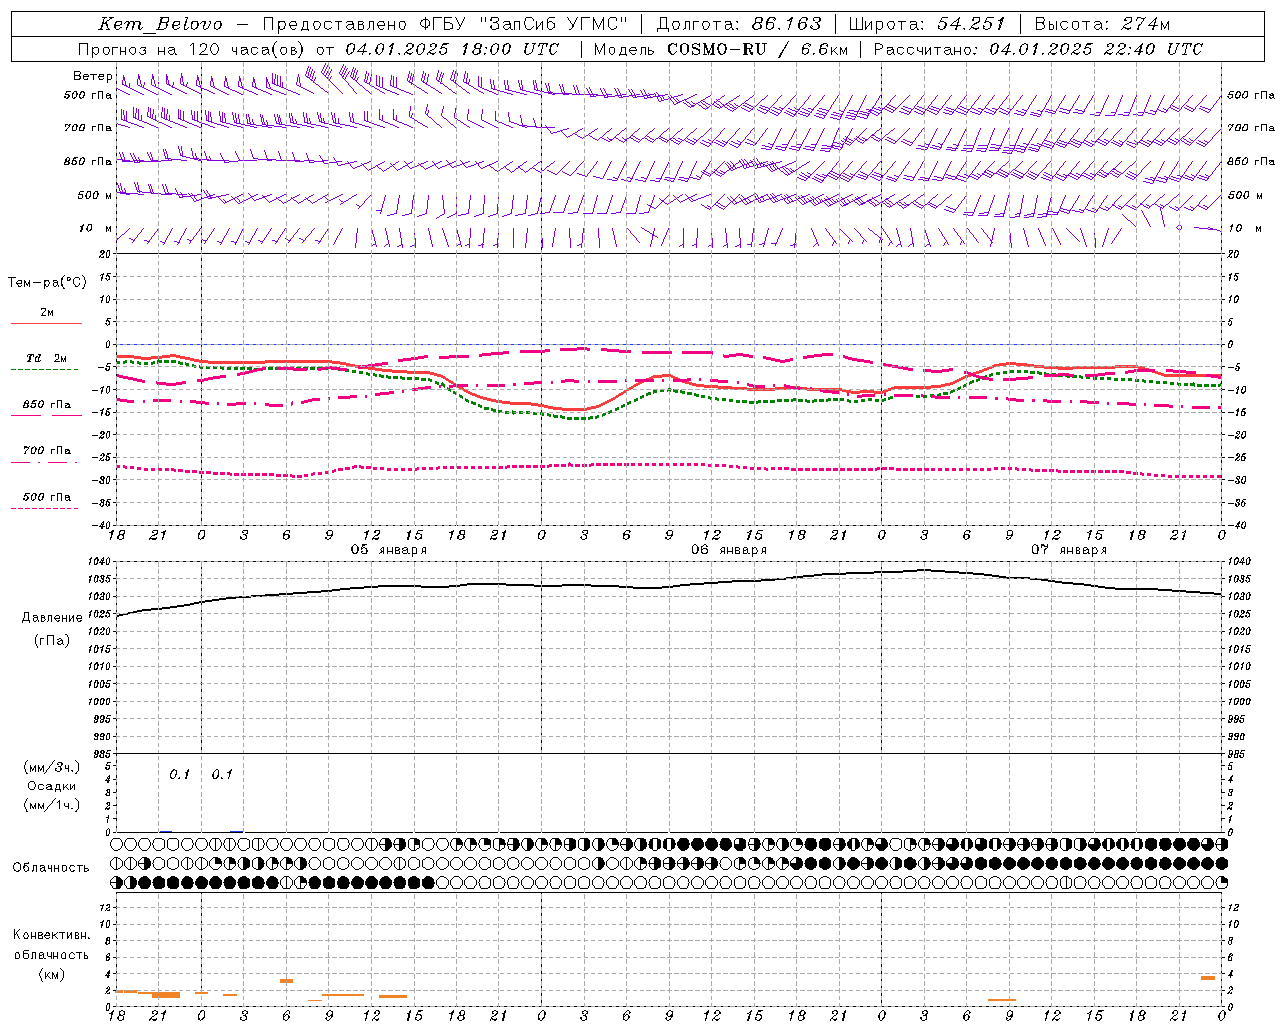Image resolution: width=1280 pixels, height=1024 pixels.
Task: Click the black pressure curve peak near 1037
Action: [x=924, y=570]
